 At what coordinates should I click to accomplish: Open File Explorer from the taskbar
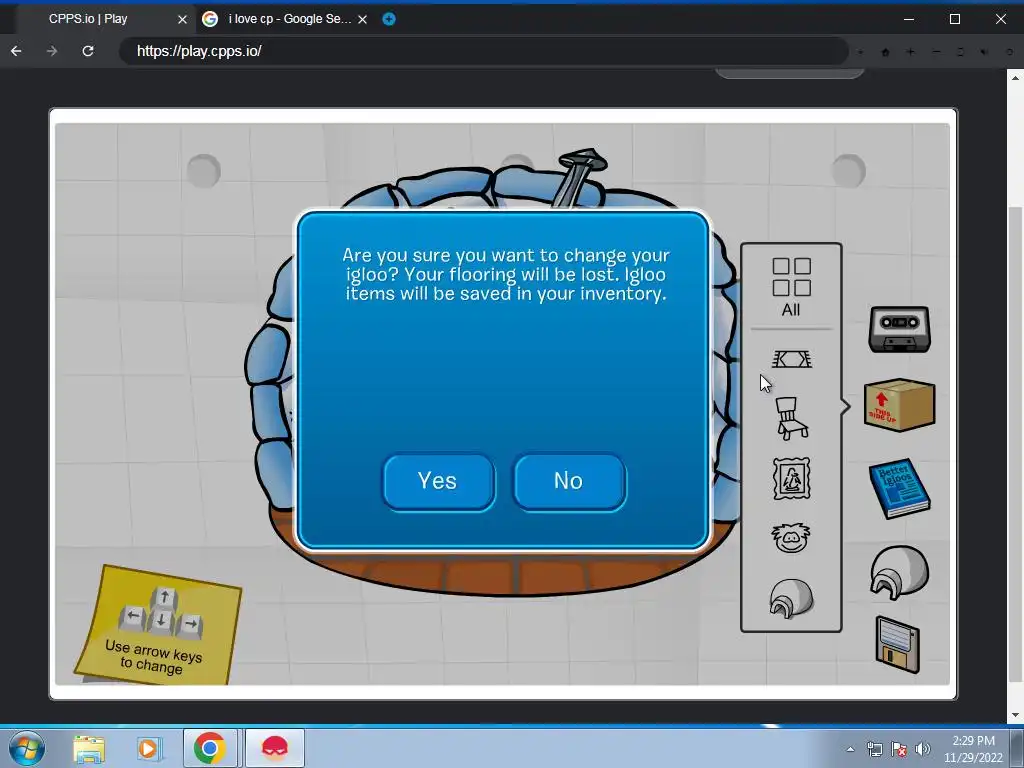tap(89, 748)
